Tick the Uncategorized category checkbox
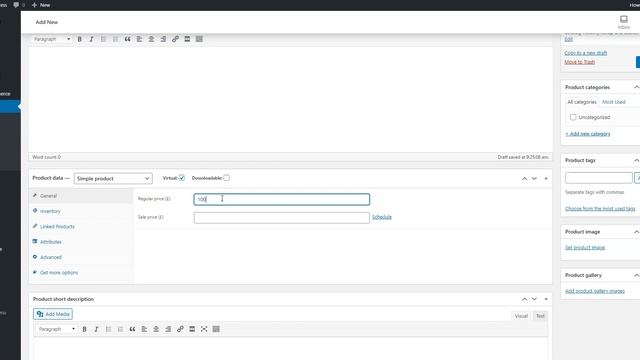Viewport: 640px width, 360px height. click(x=573, y=117)
